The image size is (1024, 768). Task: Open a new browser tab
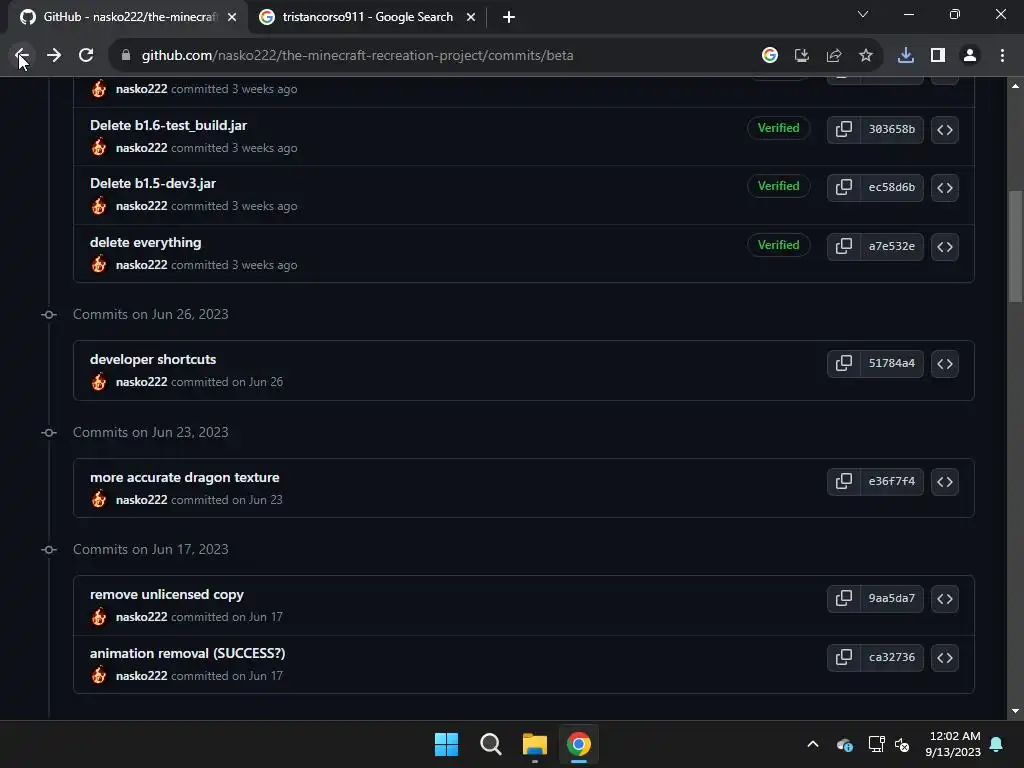509,17
